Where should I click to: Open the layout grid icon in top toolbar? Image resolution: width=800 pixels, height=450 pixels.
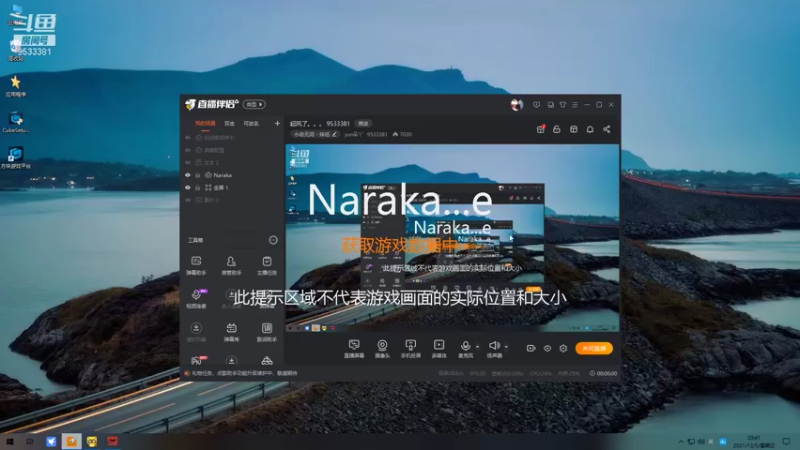(573, 130)
